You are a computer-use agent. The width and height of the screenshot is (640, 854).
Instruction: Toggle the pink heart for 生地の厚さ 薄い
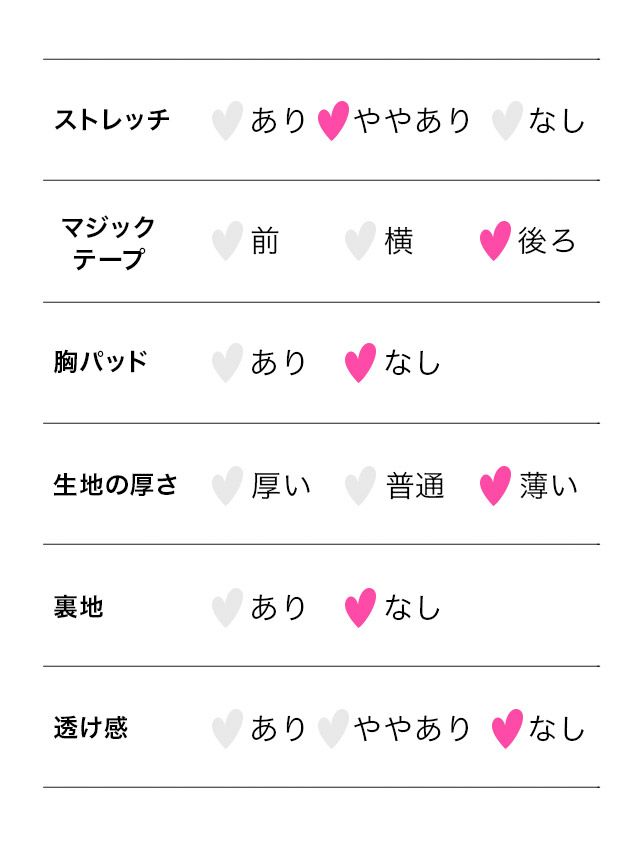(495, 485)
